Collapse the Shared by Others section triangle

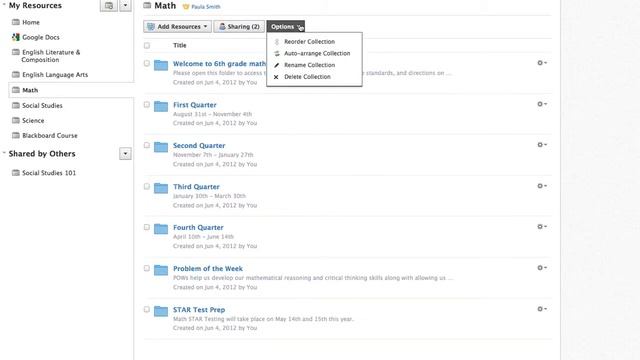click(x=4, y=153)
